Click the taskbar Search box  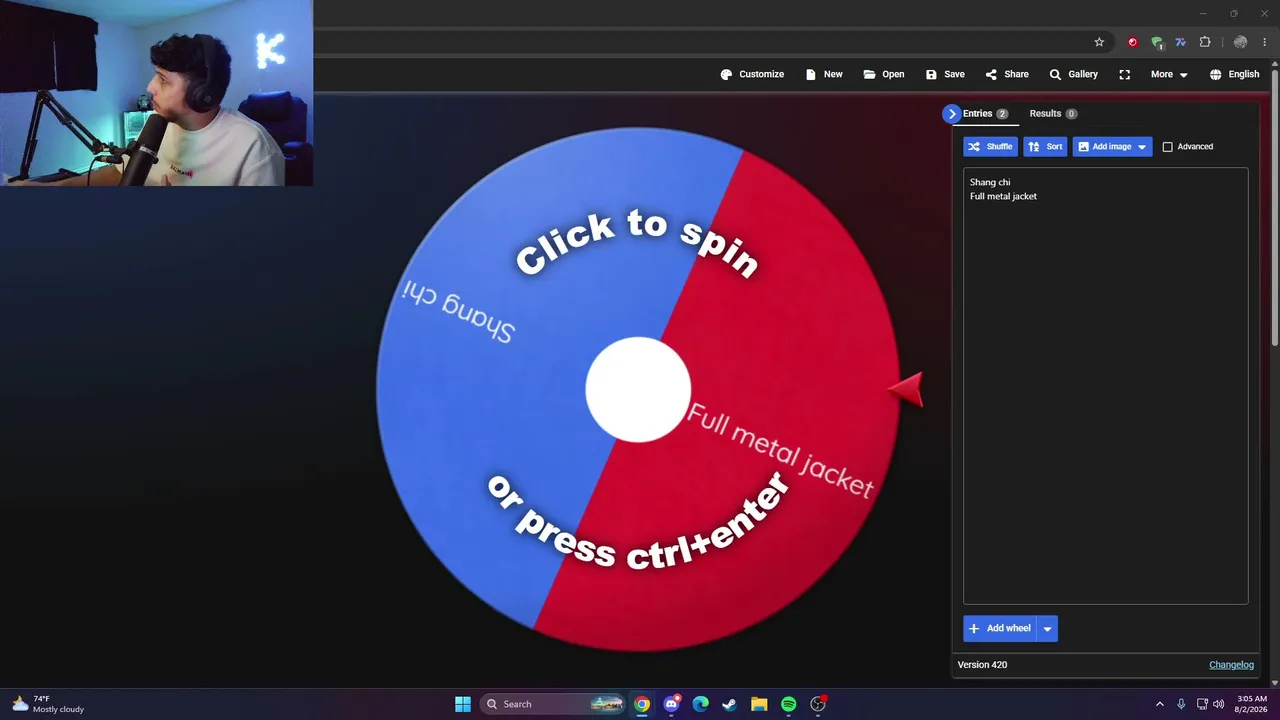tap(553, 704)
